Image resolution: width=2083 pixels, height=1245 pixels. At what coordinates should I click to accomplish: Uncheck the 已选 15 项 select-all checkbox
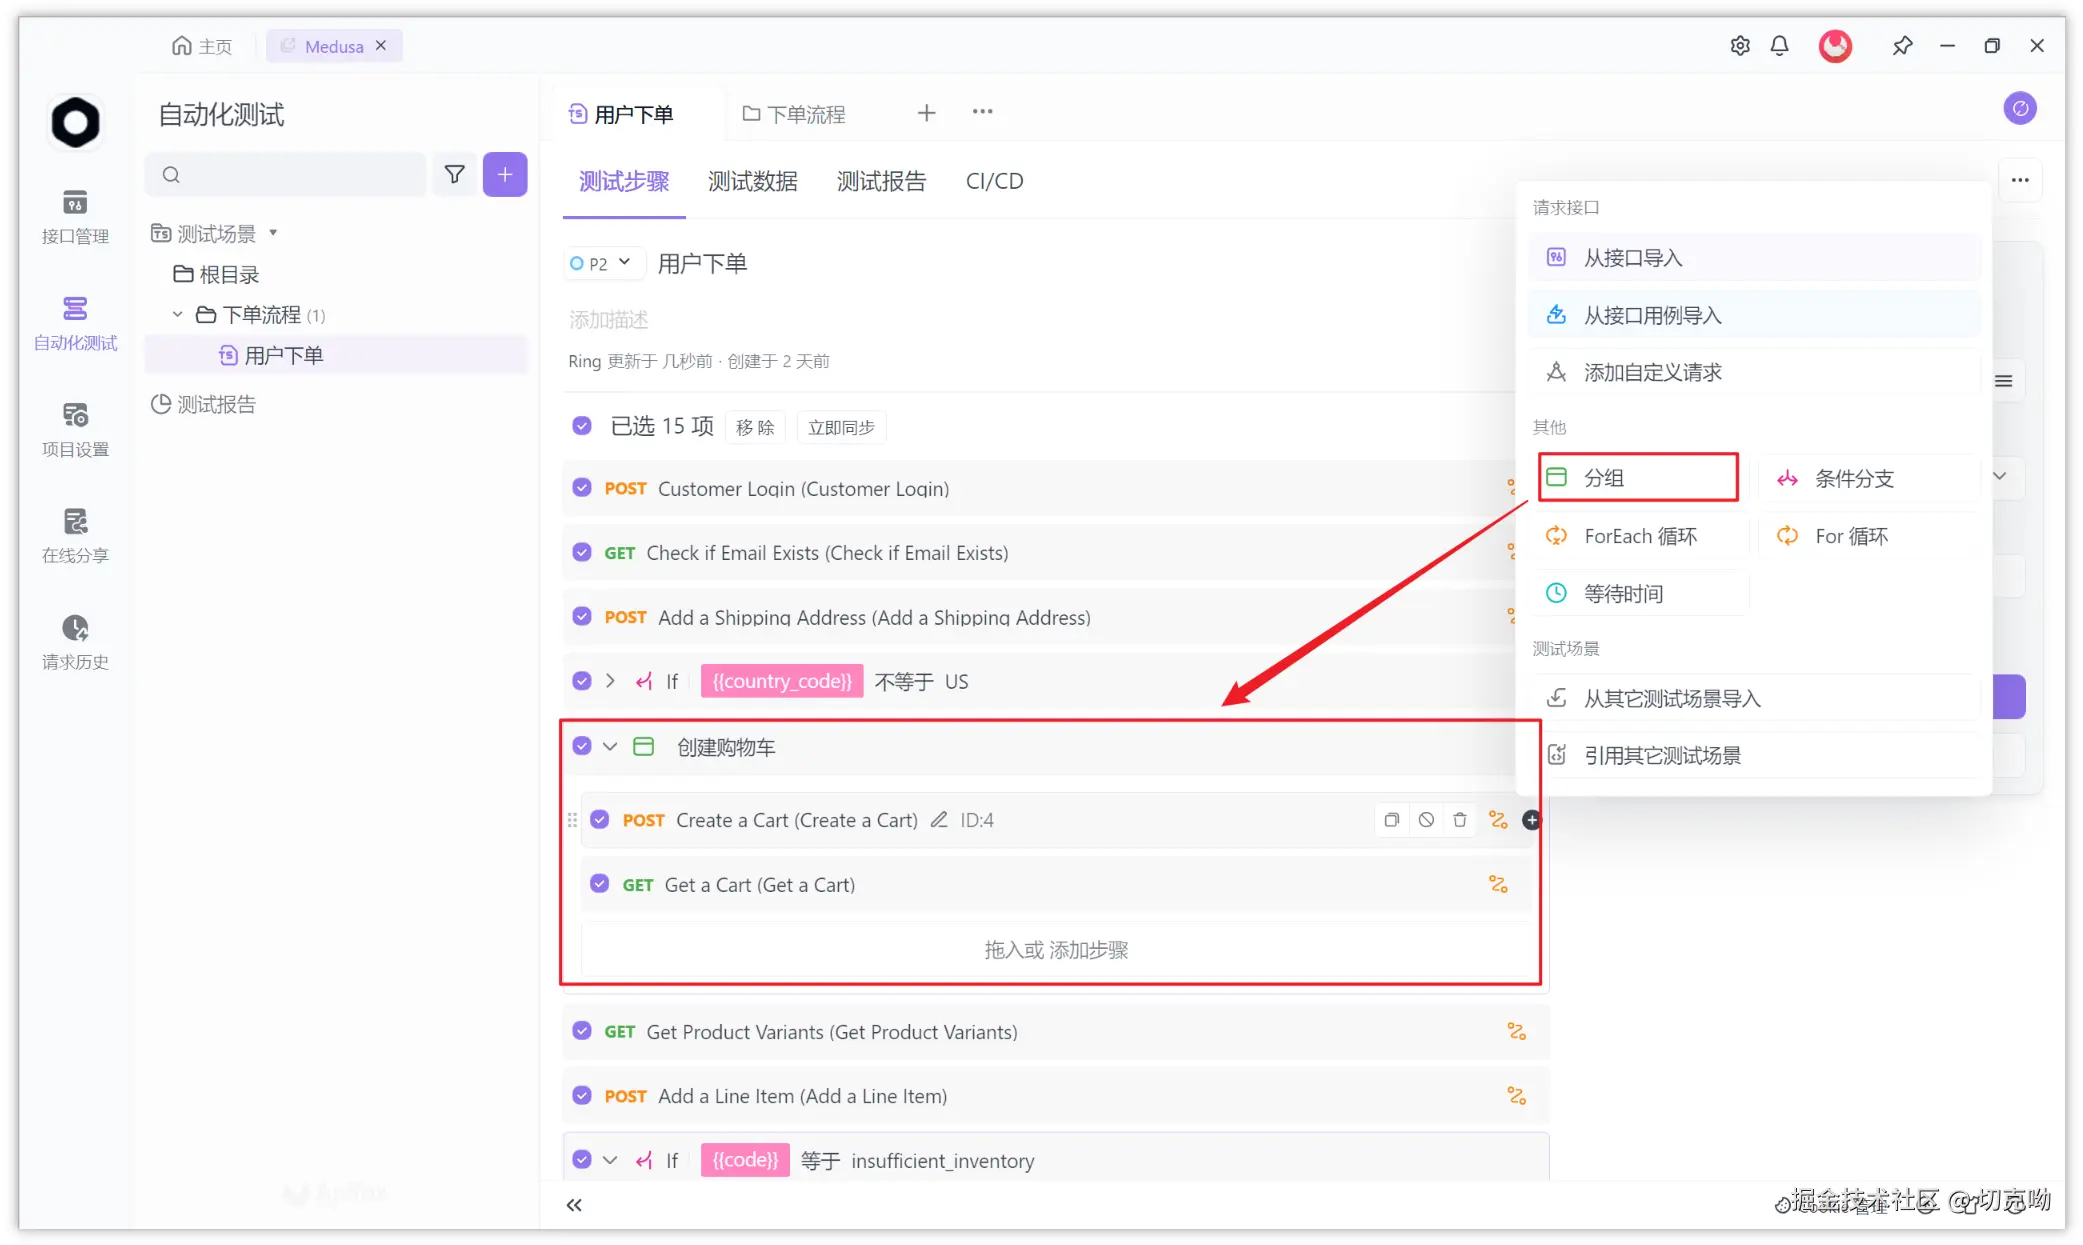pos(582,426)
